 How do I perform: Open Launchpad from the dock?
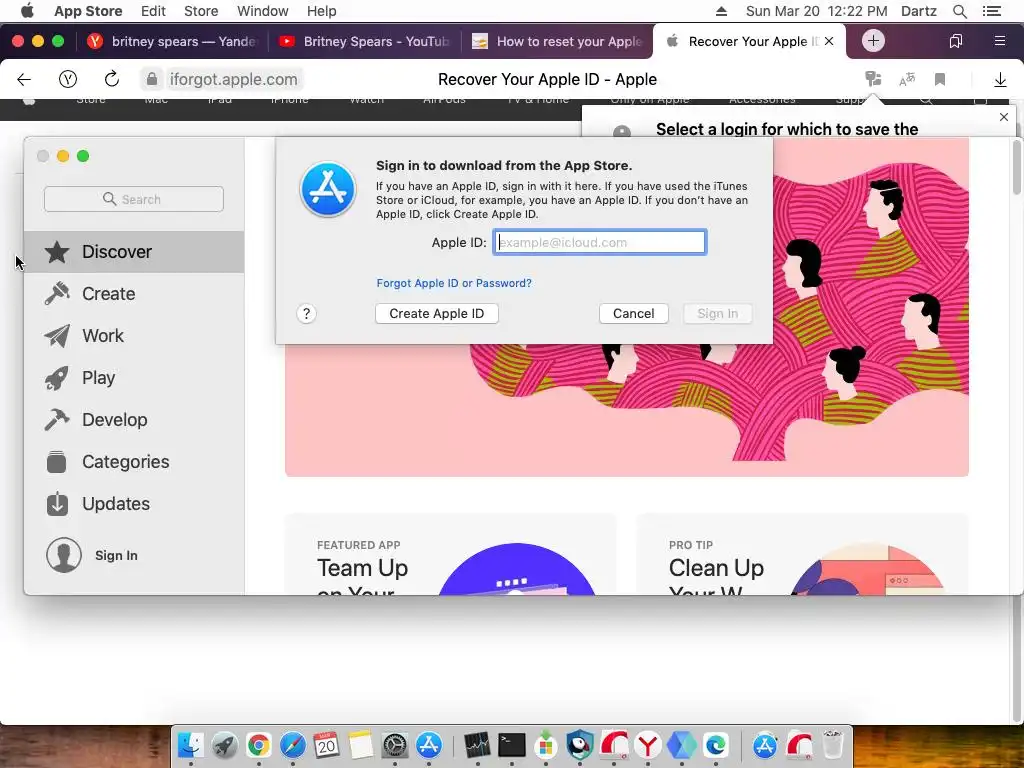tap(225, 744)
